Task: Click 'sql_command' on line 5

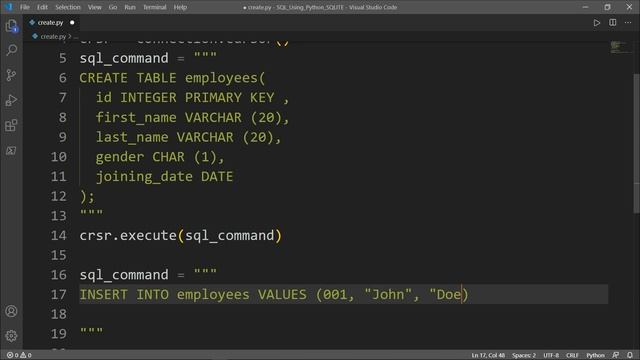Action: pyautogui.click(x=124, y=58)
